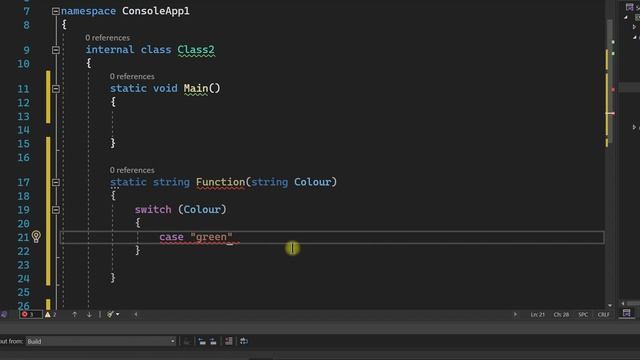Click Solution Explorer icon below side panel
This screenshot has width=640, height=360.
coord(627,313)
